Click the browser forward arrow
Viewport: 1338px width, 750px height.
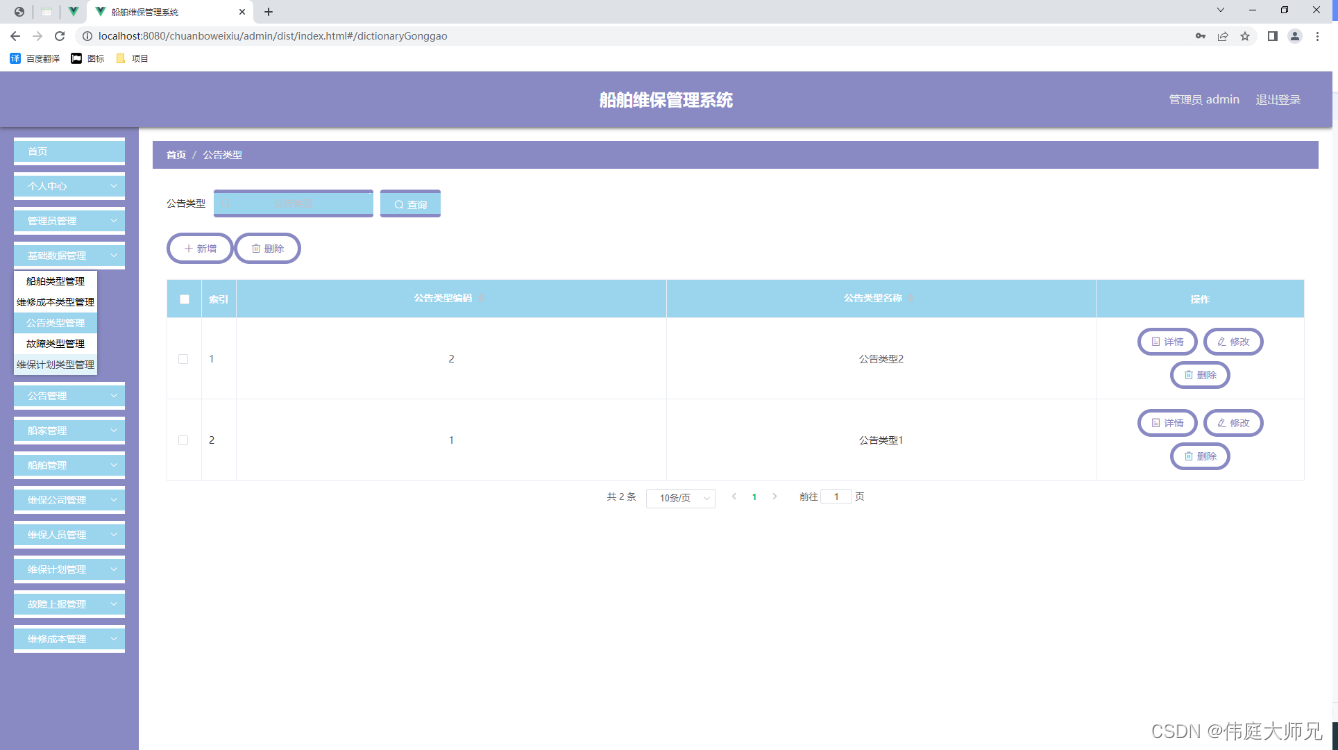pyautogui.click(x=37, y=36)
